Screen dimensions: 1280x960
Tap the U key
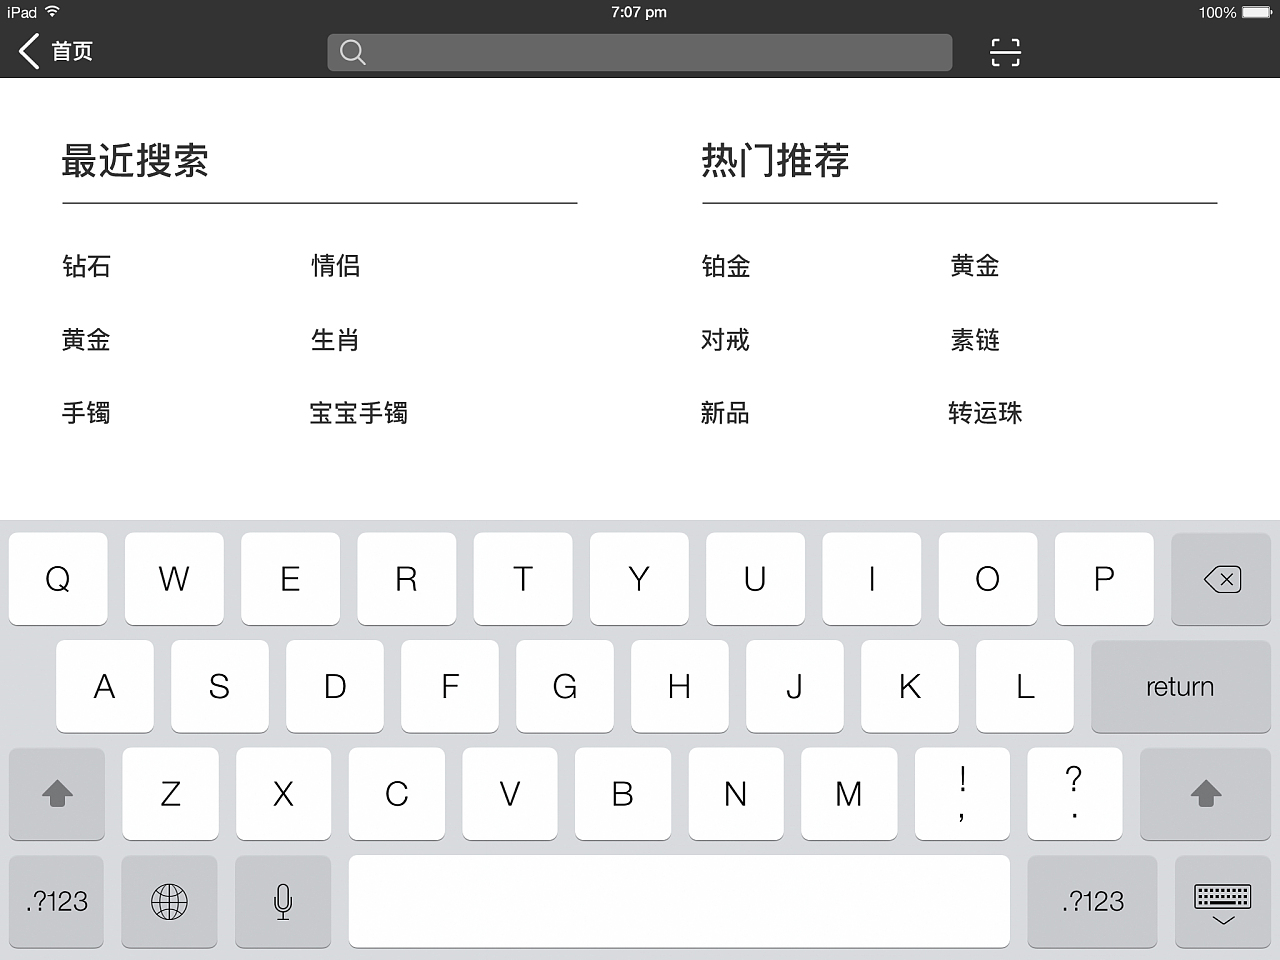[x=755, y=579]
